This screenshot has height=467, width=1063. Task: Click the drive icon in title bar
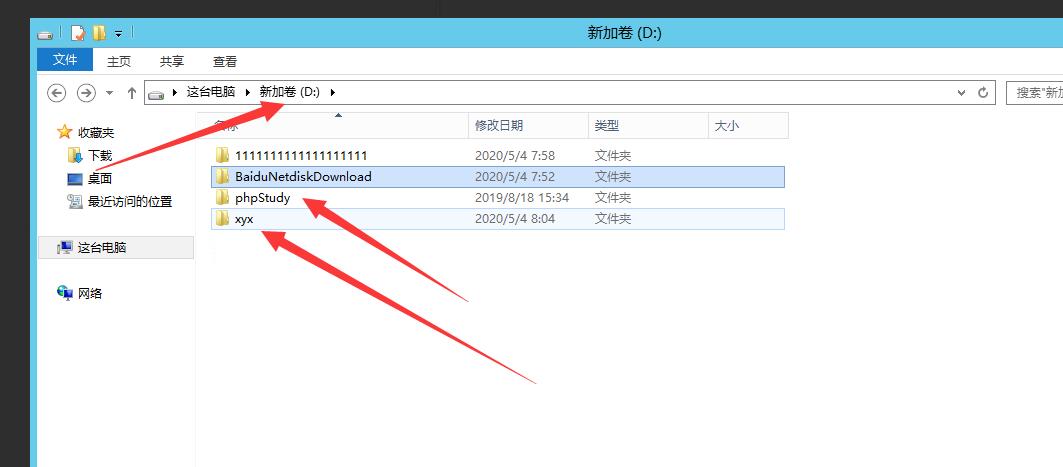(x=46, y=34)
